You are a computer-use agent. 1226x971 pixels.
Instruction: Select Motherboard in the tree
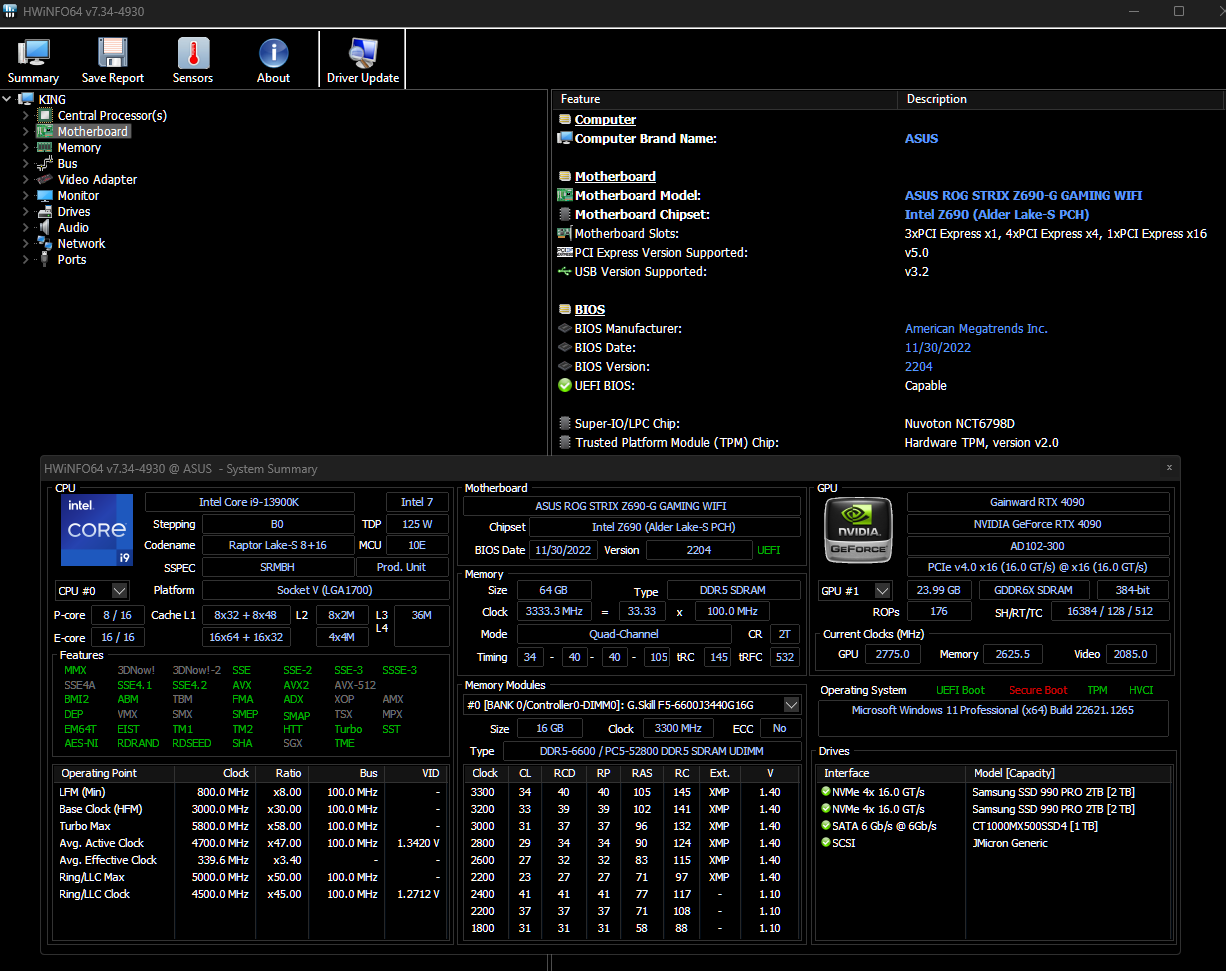tap(92, 131)
